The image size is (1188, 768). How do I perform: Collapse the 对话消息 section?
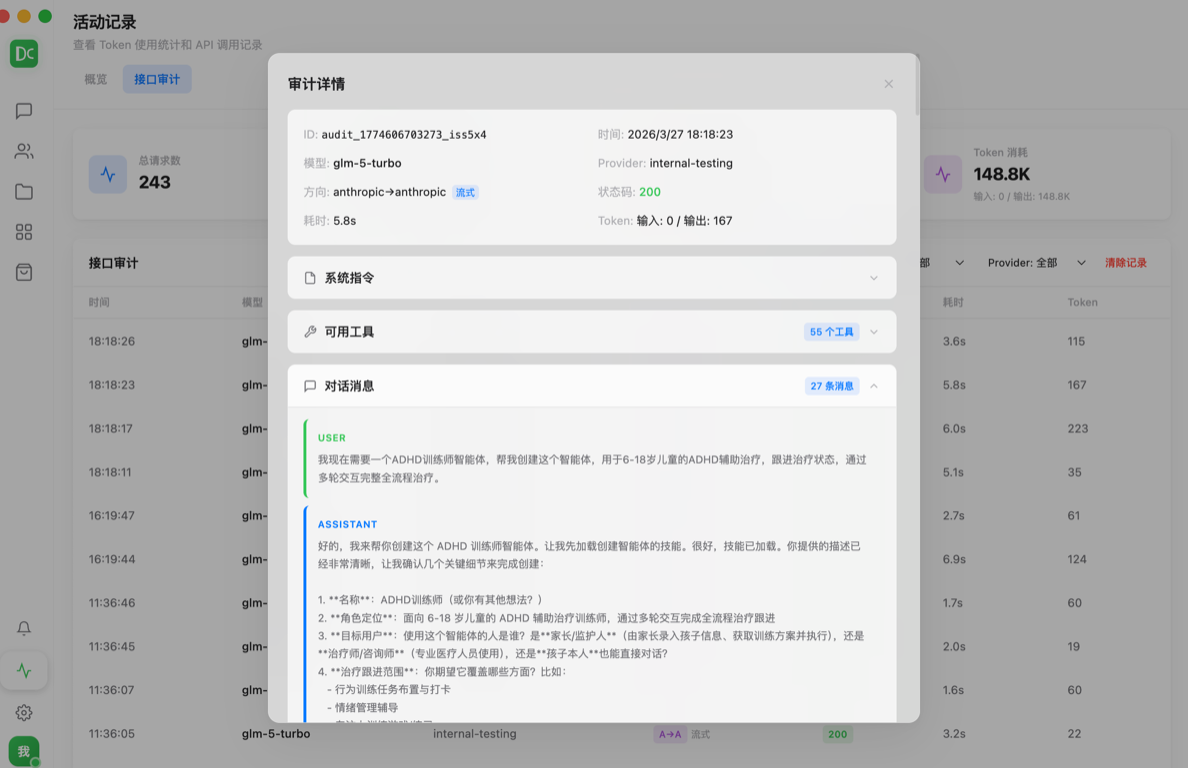pyautogui.click(x=872, y=385)
